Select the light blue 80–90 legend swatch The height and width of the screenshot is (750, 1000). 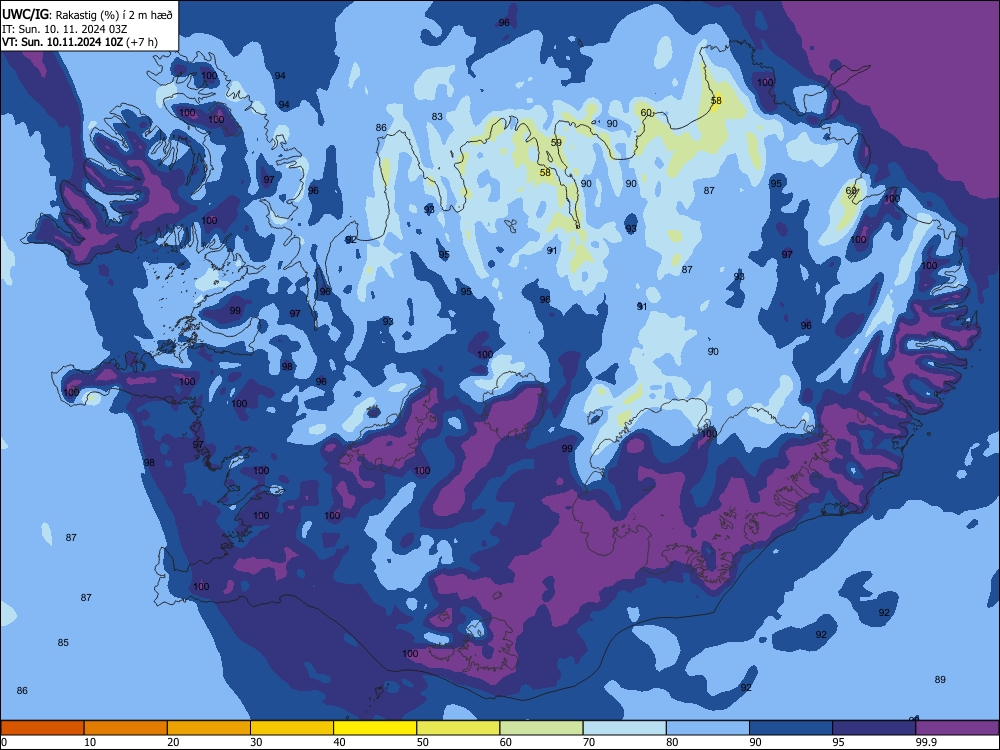point(708,728)
